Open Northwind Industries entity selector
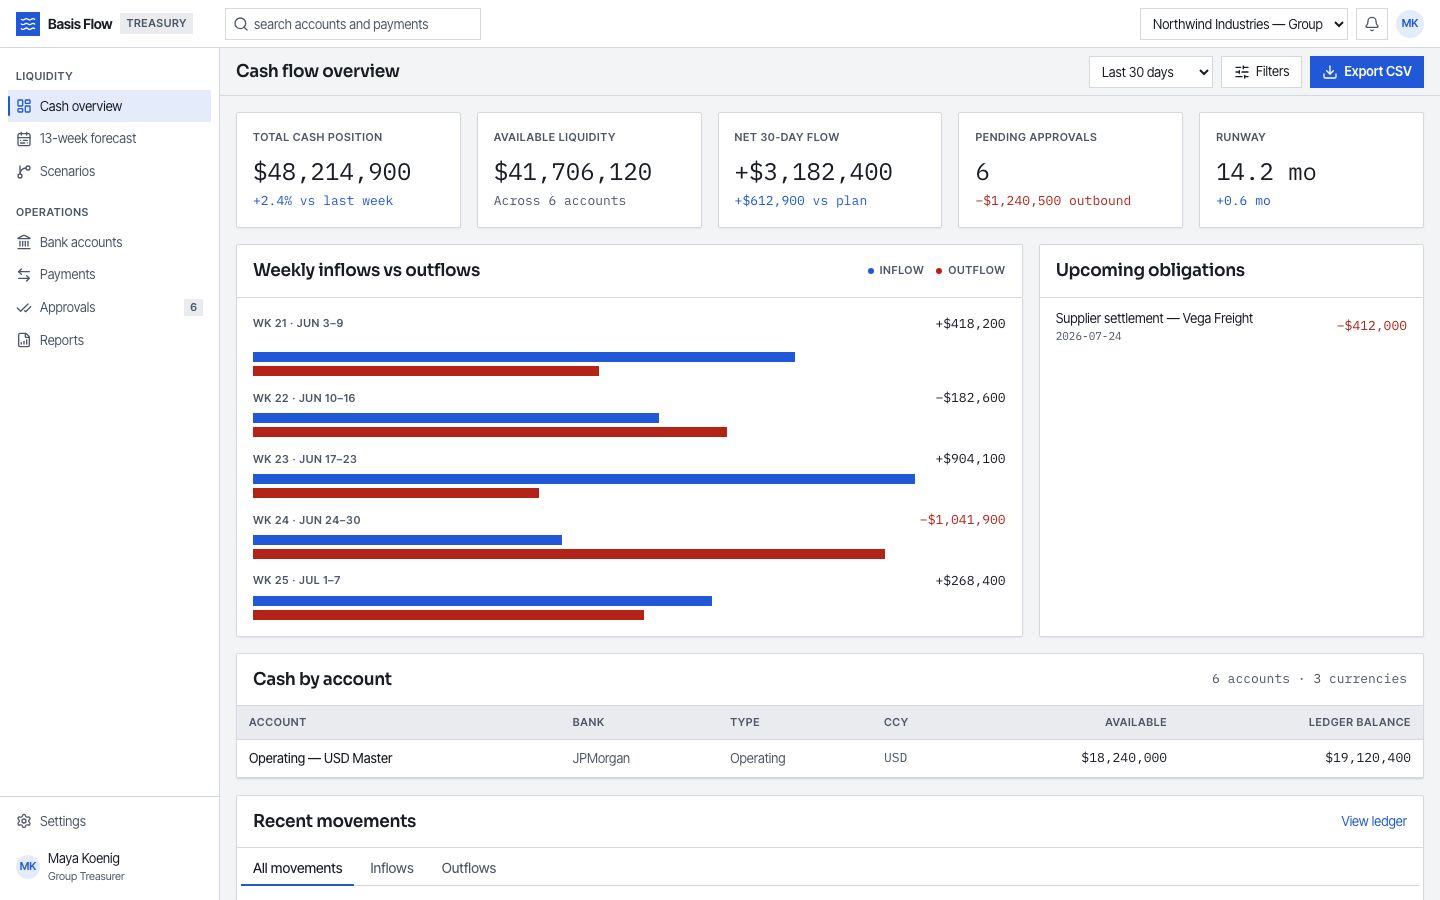The width and height of the screenshot is (1440, 900). coord(1244,24)
